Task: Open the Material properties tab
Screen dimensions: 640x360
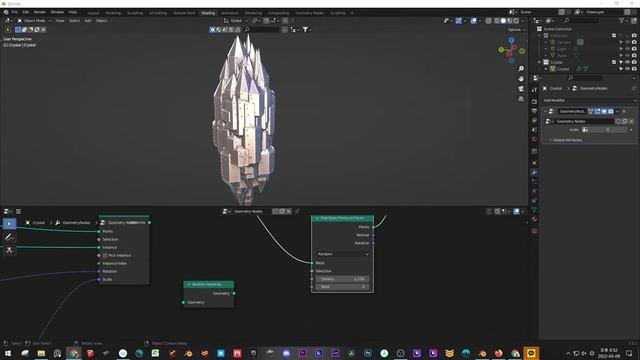Action: coord(534,220)
